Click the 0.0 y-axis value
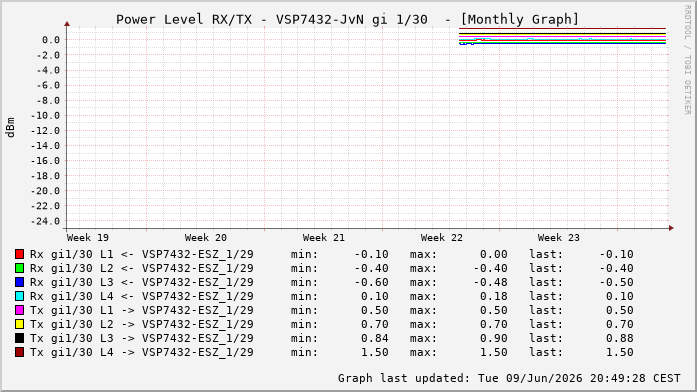The height and width of the screenshot is (392, 697). 51,40
